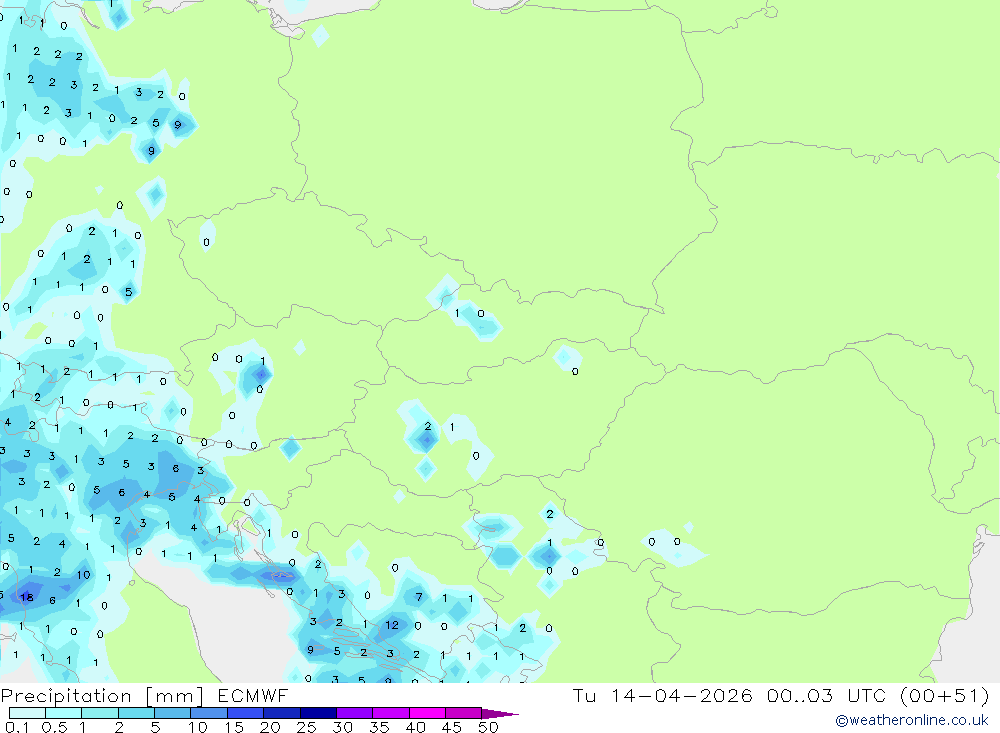This screenshot has width=1000, height=733.
Task: Click the weatheronline.co.uk link
Action: 912,720
